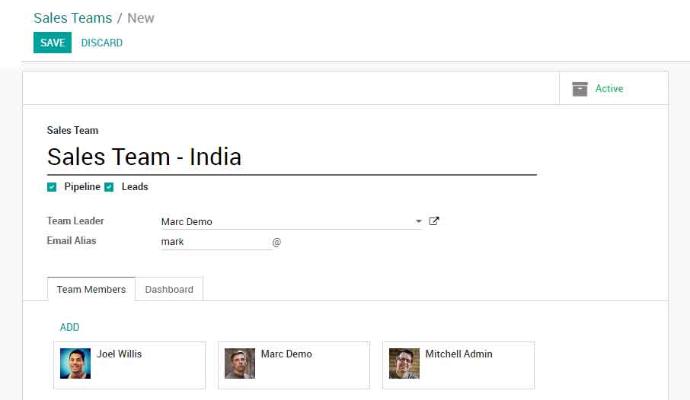This screenshot has width=690, height=400.
Task: Click Mitchell Admin avatar photo
Action: [404, 363]
